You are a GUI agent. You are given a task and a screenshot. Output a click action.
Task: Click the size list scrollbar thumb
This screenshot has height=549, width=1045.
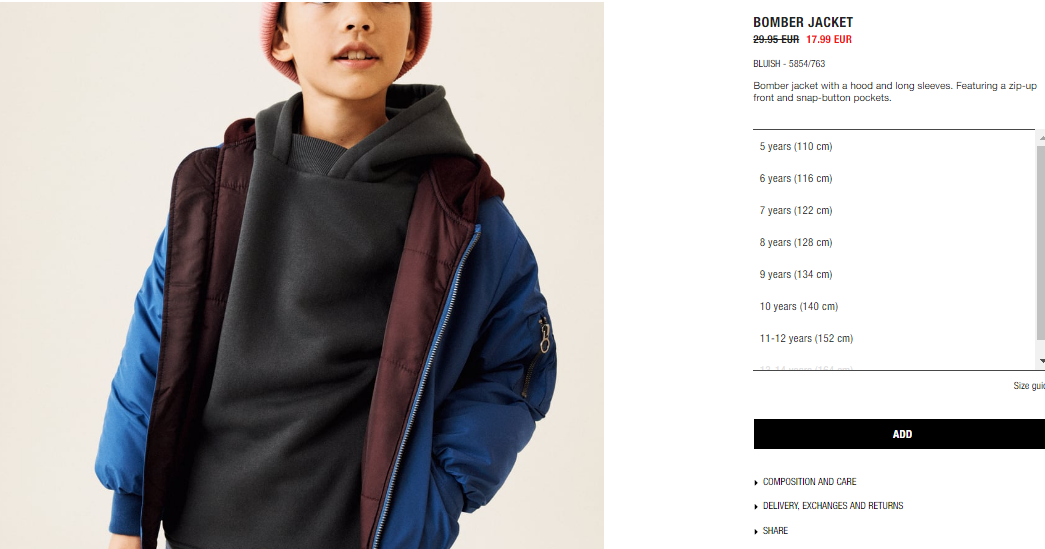(1042, 242)
